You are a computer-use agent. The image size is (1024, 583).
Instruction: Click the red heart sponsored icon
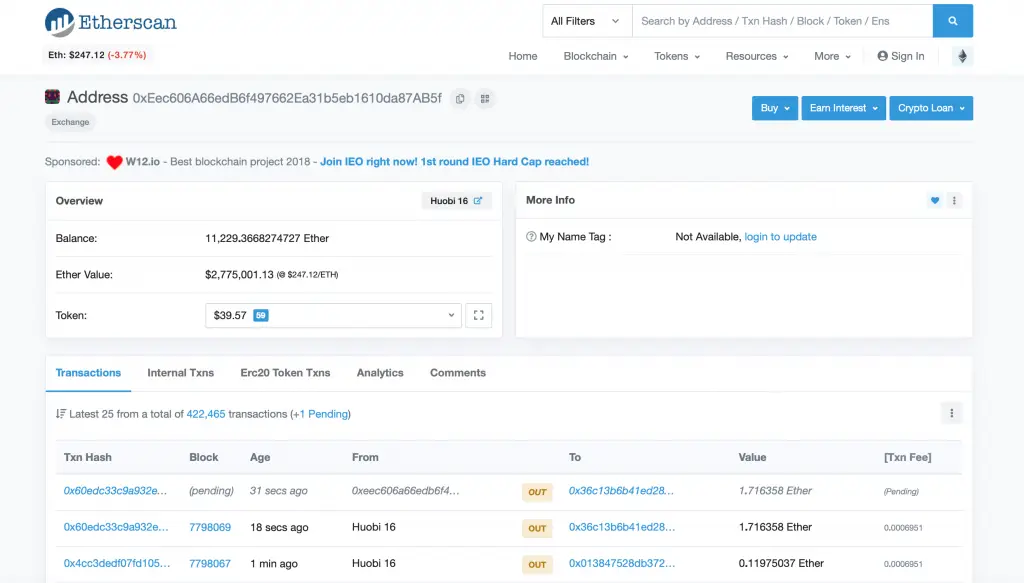(114, 162)
